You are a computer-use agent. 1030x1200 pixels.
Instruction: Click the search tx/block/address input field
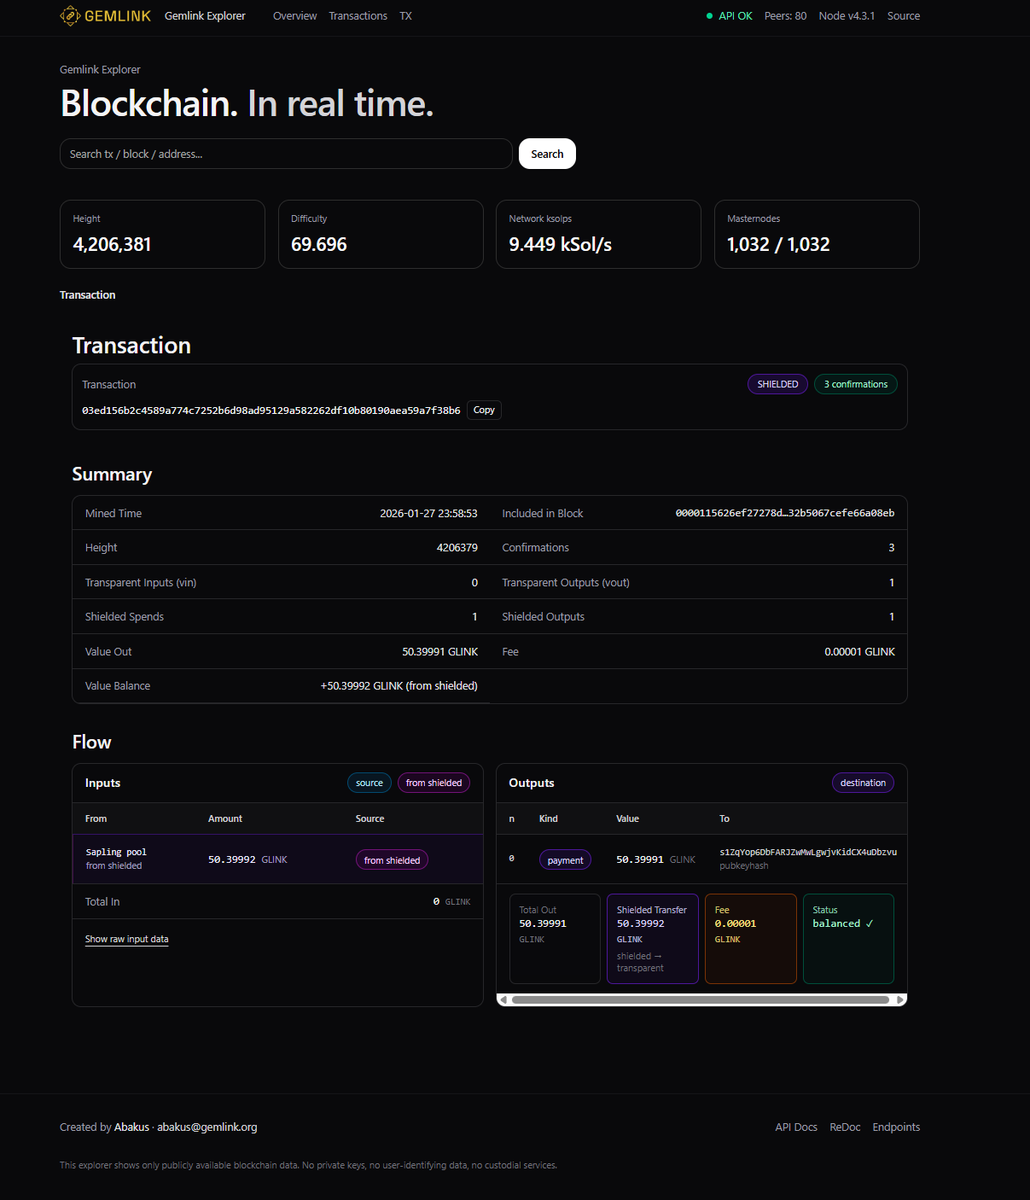285,153
